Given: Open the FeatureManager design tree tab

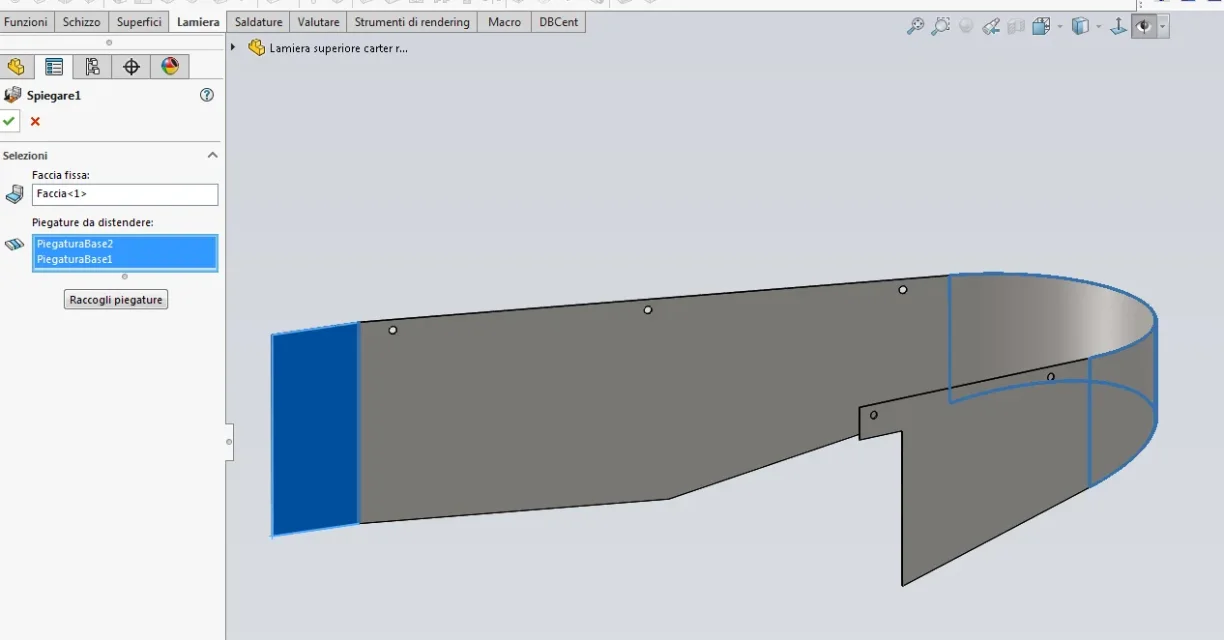Looking at the screenshot, I should 15,67.
